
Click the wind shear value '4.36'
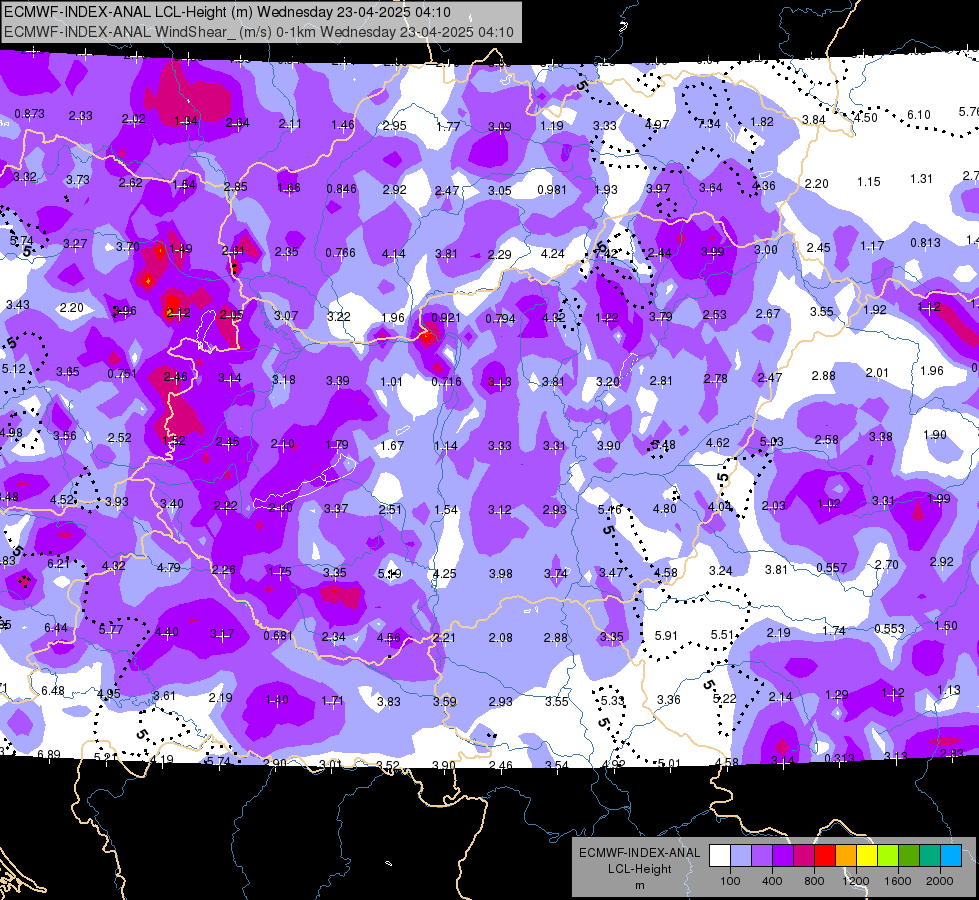point(764,185)
